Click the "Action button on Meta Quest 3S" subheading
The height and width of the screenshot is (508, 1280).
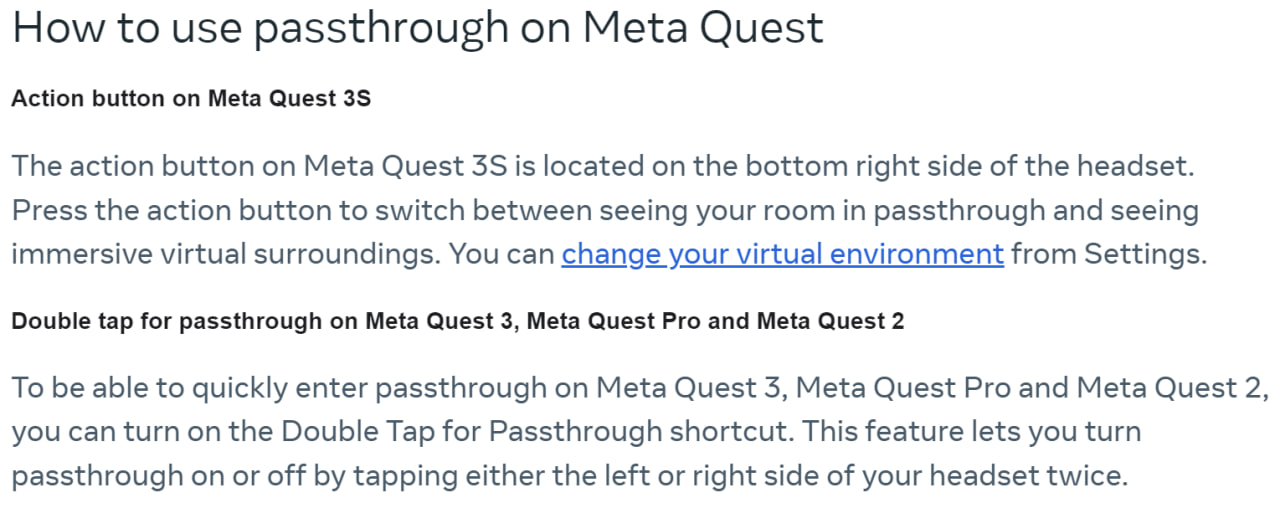coord(191,99)
